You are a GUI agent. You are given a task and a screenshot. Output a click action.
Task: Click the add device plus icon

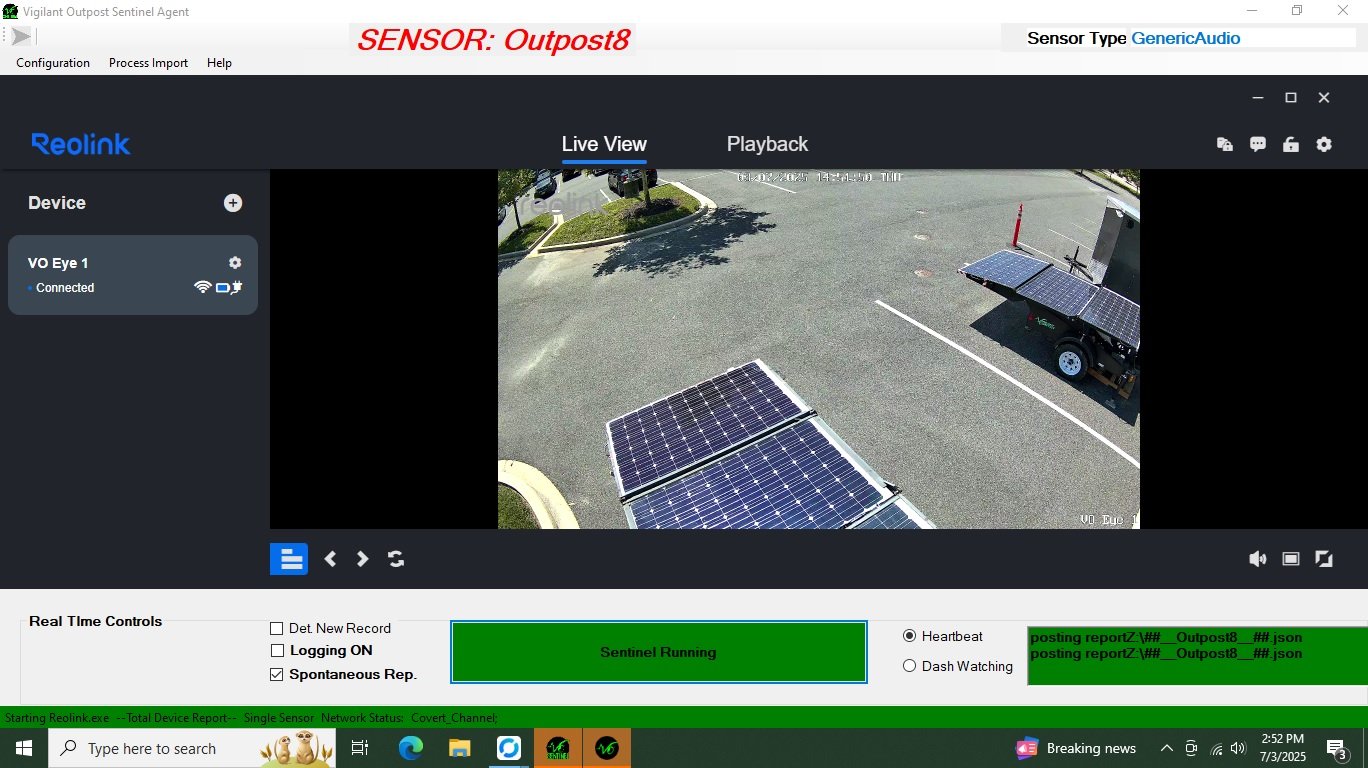point(233,203)
